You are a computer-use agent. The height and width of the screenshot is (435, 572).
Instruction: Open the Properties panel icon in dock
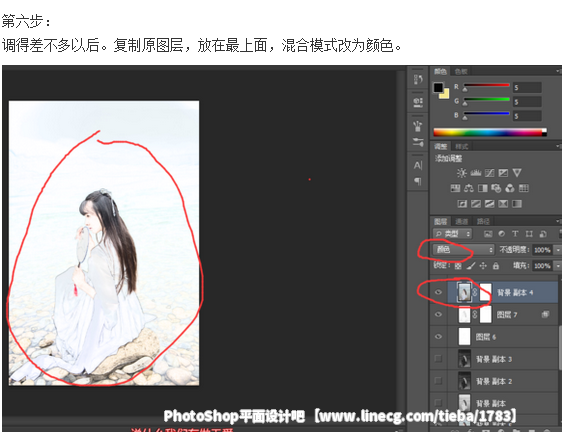(x=418, y=102)
